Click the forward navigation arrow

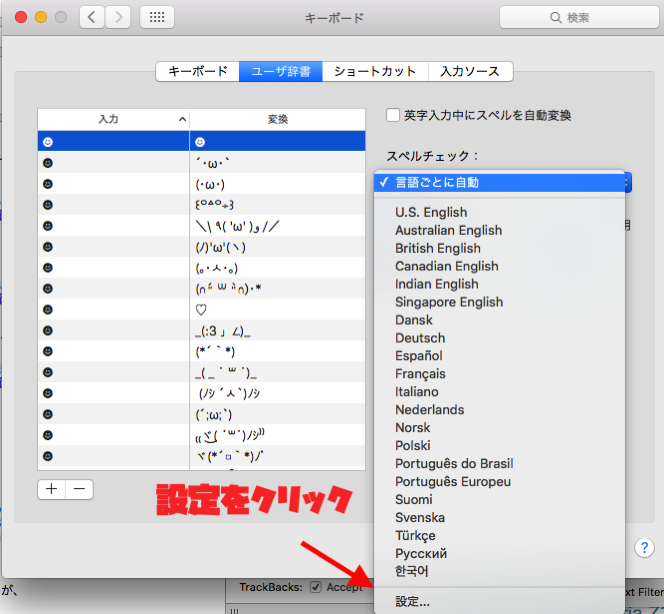tap(118, 17)
